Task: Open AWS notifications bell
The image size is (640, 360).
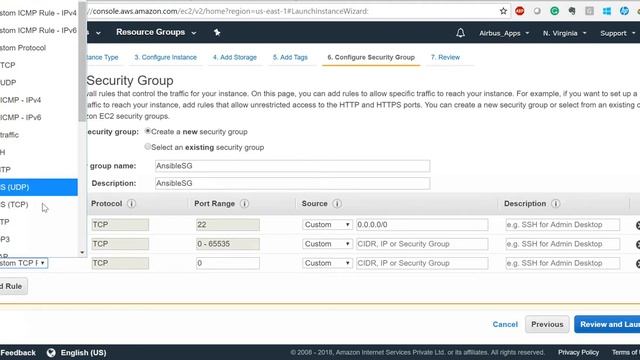Action: click(x=460, y=33)
